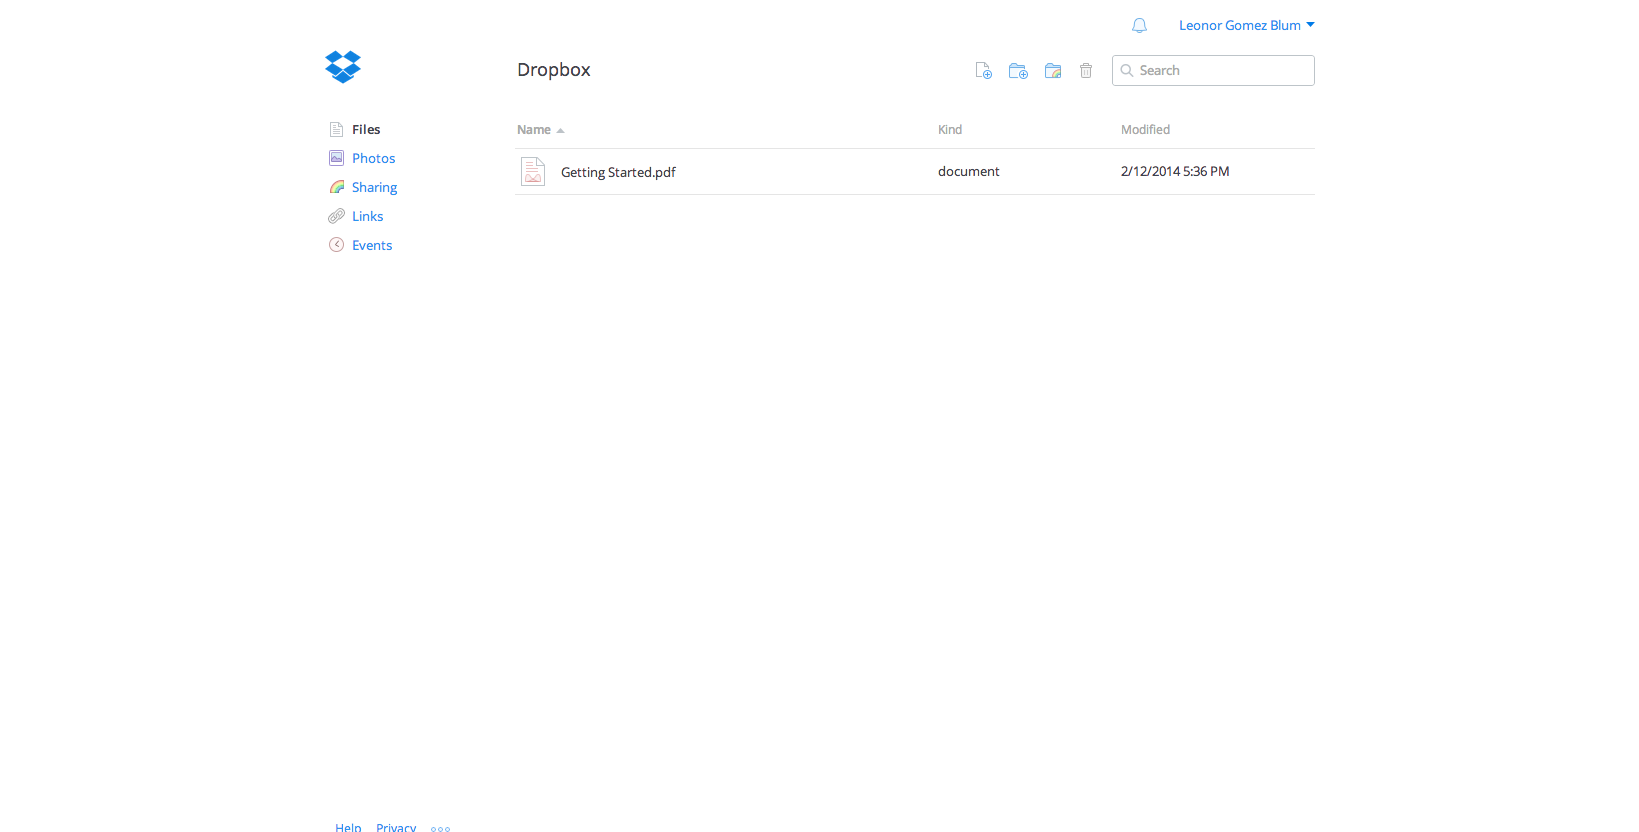Toggle the Name sort arrow

click(561, 131)
